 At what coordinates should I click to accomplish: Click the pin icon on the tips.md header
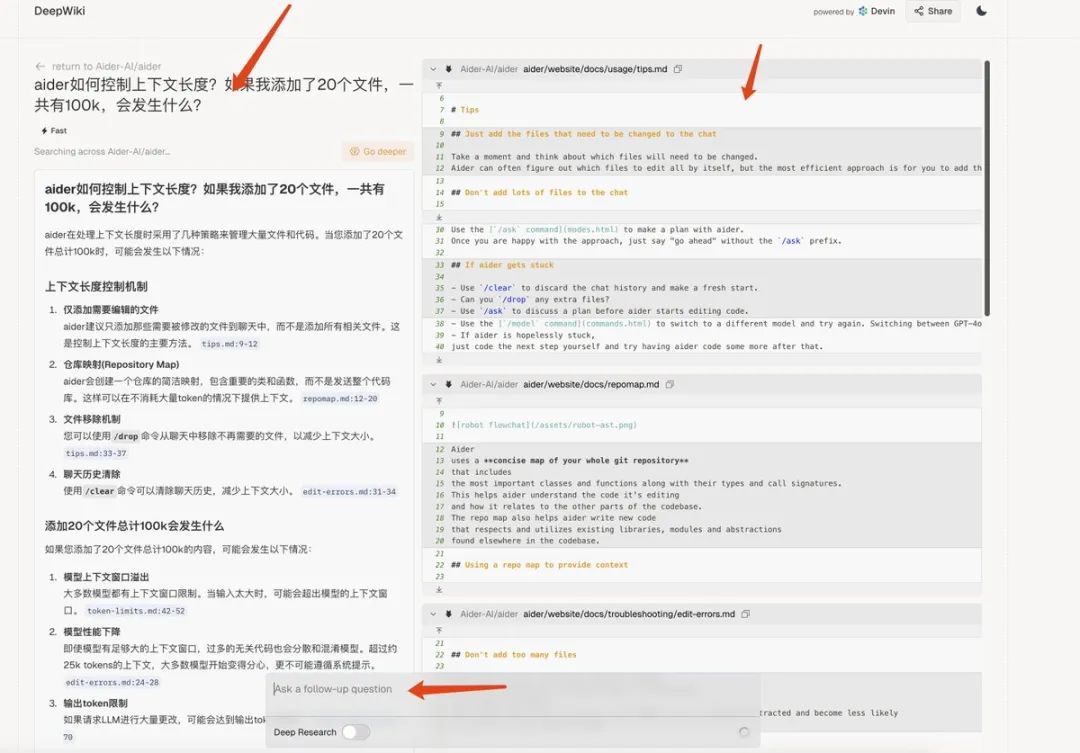[448, 69]
